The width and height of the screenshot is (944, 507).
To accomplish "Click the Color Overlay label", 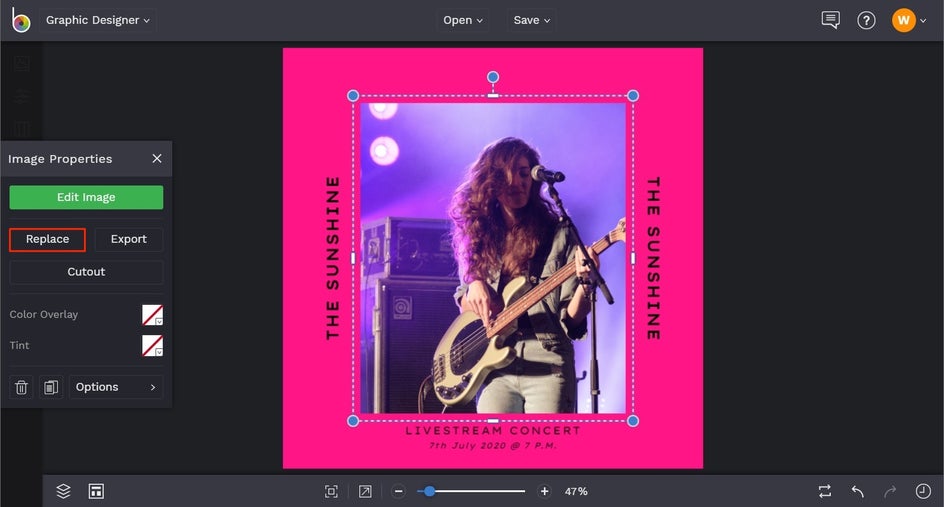I will (x=44, y=314).
